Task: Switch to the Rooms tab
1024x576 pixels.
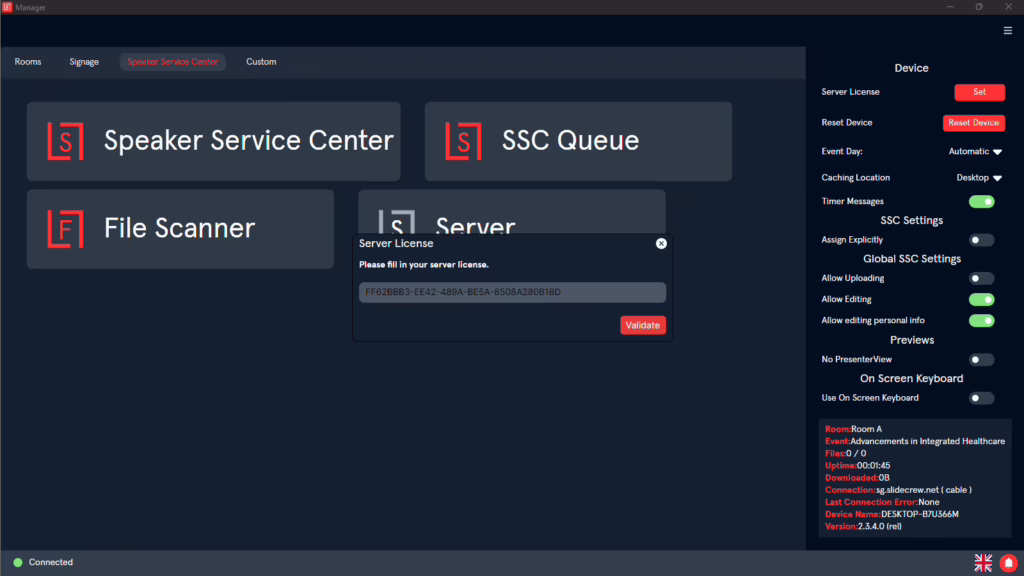Action: point(28,62)
